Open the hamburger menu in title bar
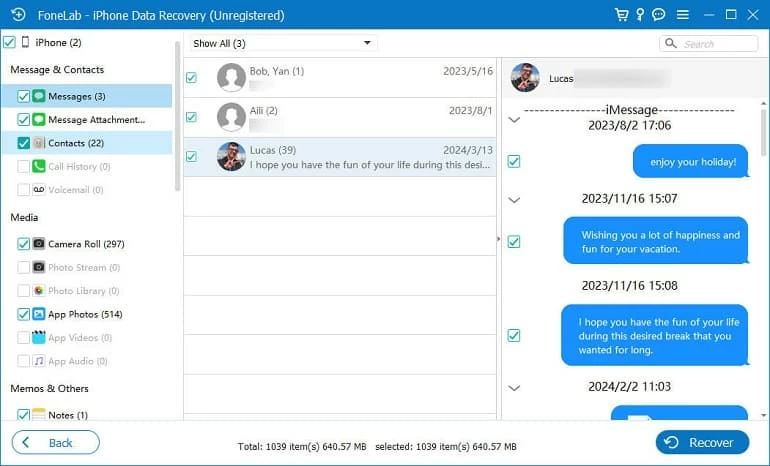The height and width of the screenshot is (466, 770). pyautogui.click(x=684, y=15)
